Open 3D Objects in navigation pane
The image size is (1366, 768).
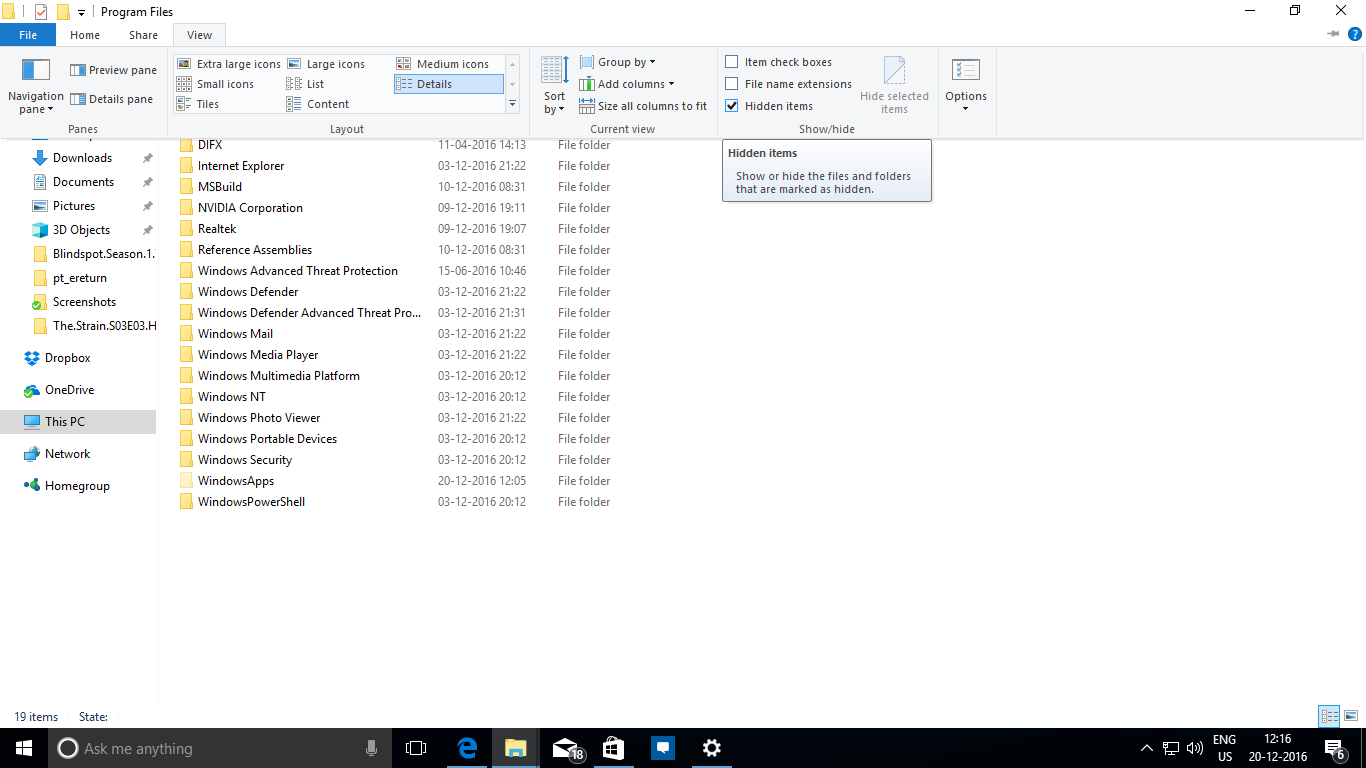(81, 230)
